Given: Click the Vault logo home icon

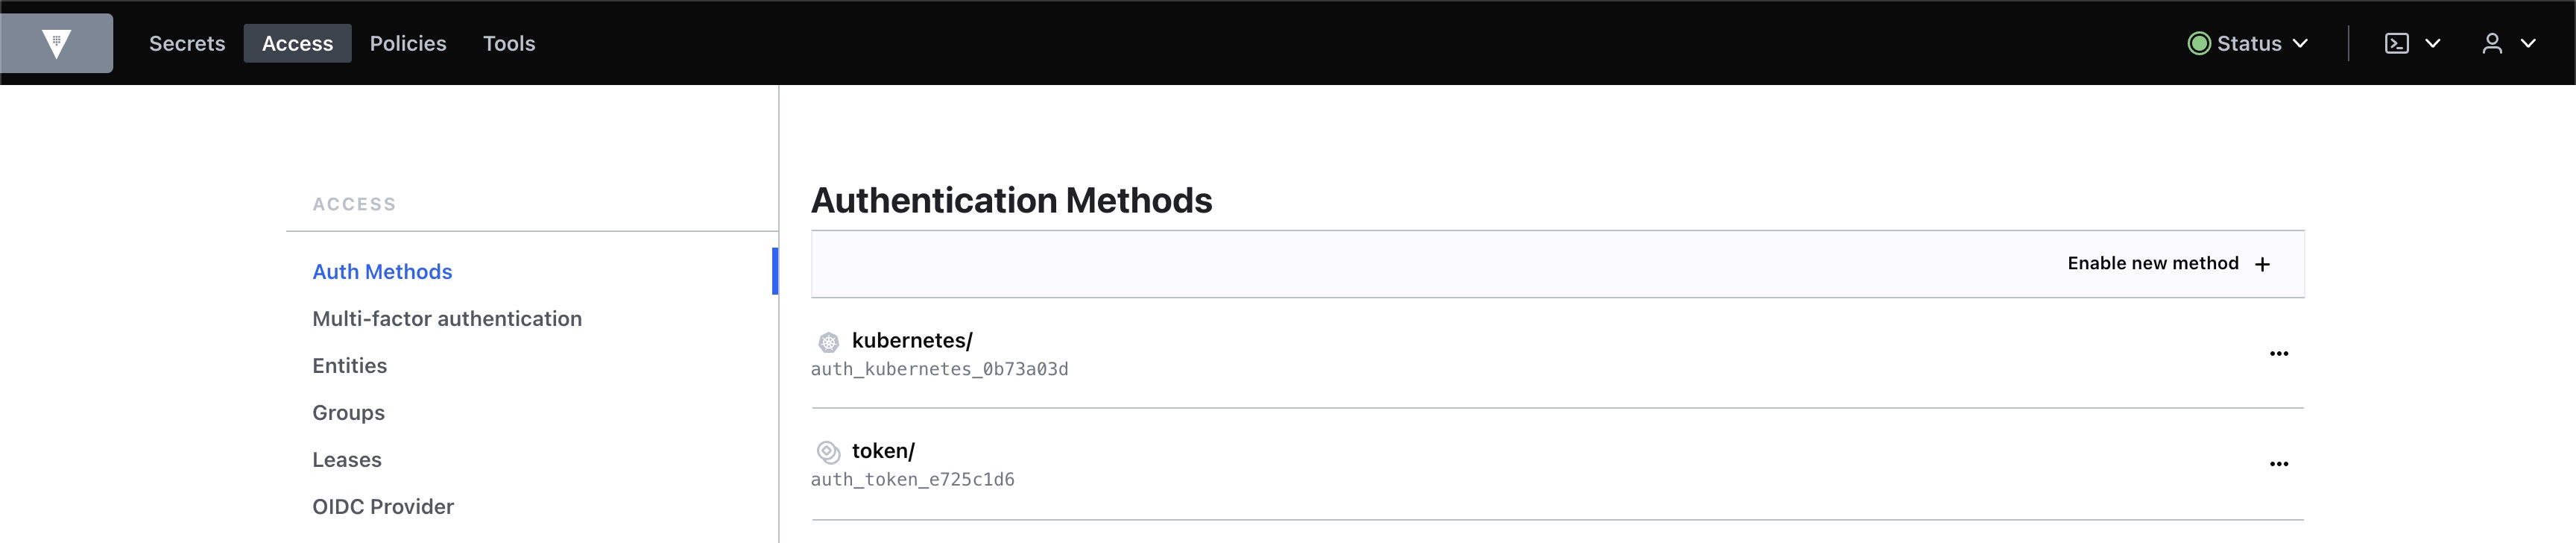Looking at the screenshot, I should tap(57, 43).
